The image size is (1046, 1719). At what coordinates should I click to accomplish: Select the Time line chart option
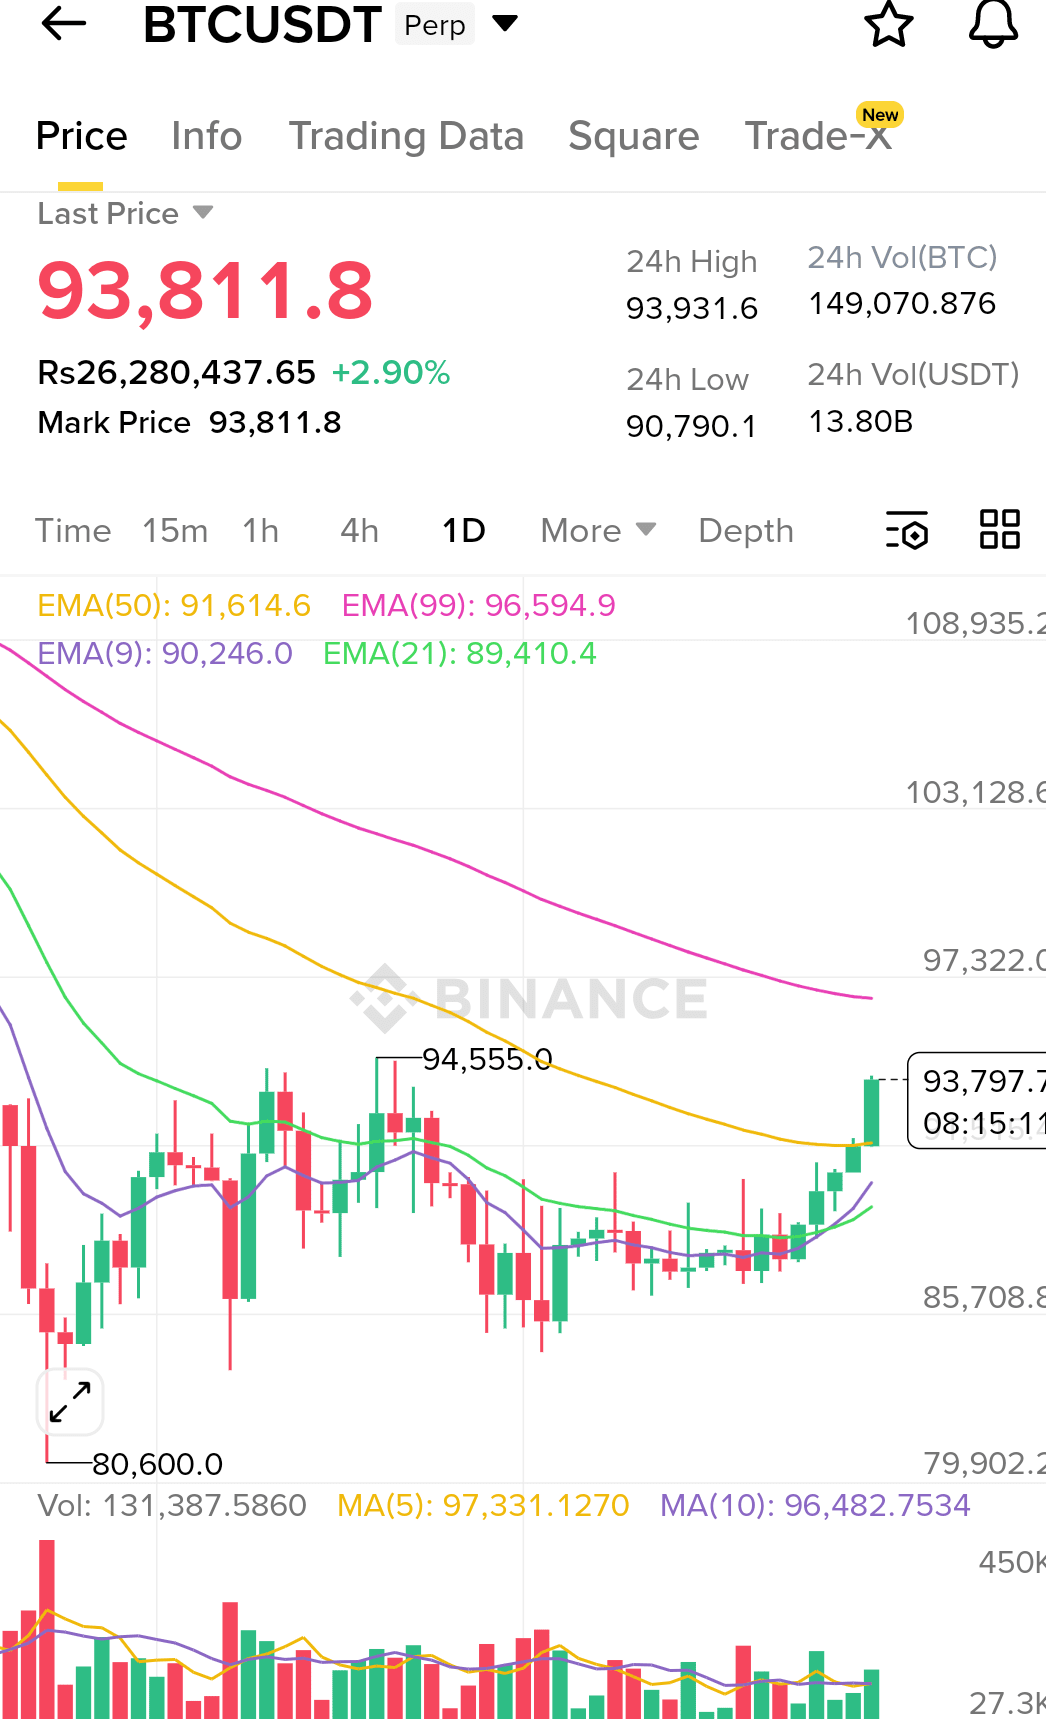pyautogui.click(x=73, y=530)
